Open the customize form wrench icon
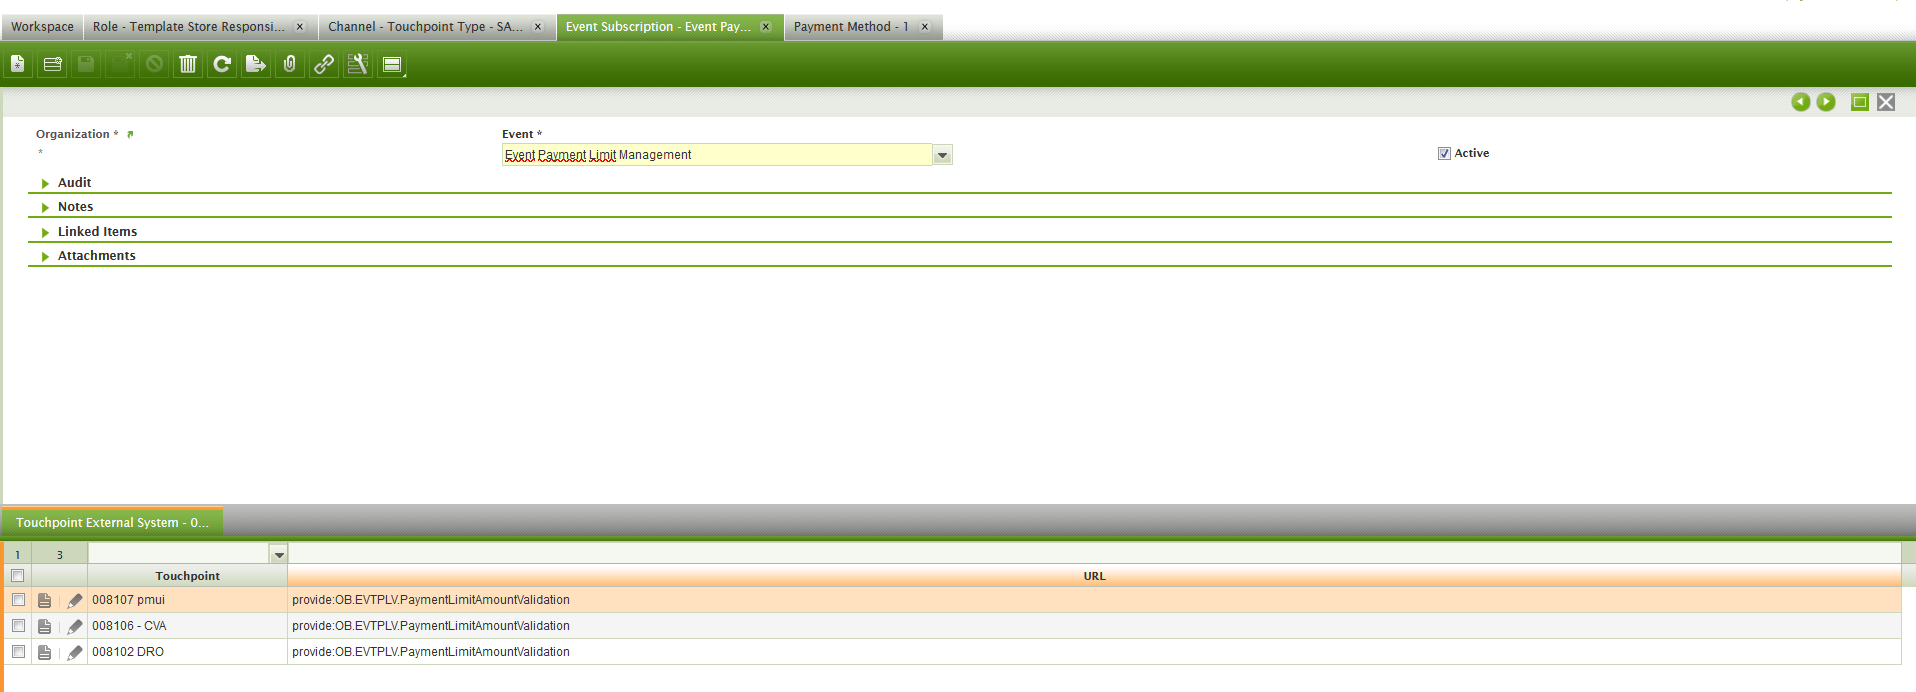The image size is (1916, 692). 358,64
